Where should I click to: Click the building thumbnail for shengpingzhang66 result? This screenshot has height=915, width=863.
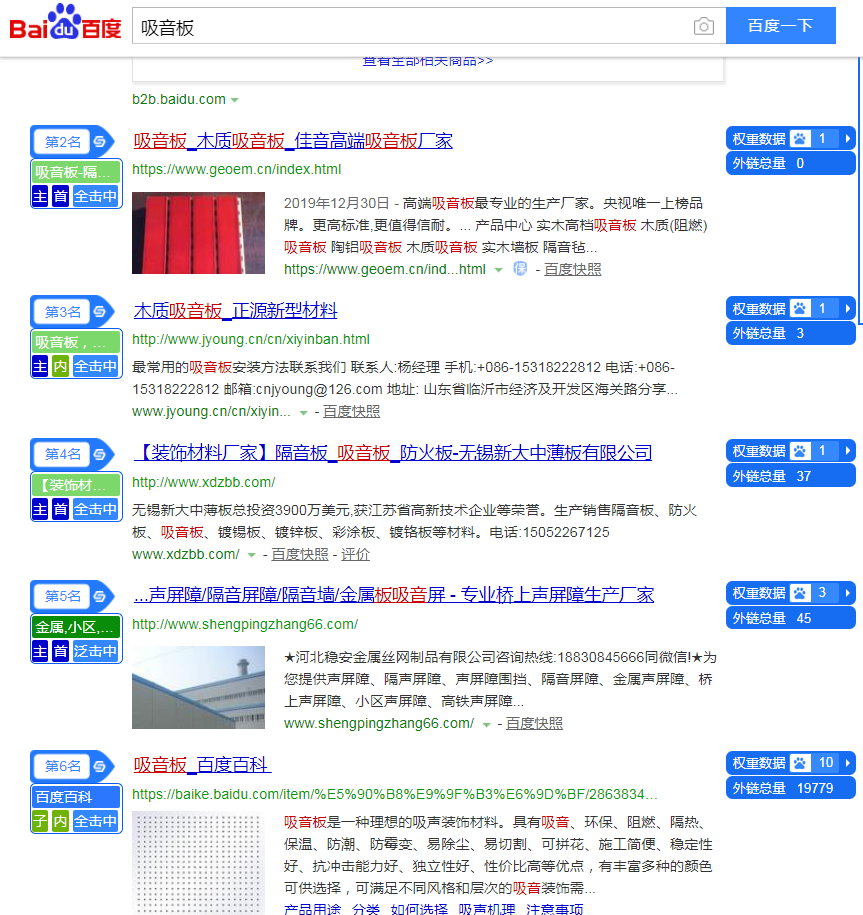[198, 687]
